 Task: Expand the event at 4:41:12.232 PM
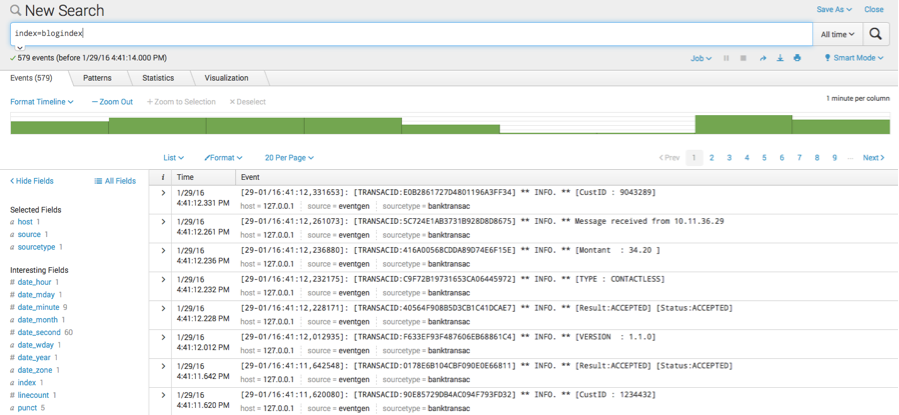(x=163, y=280)
